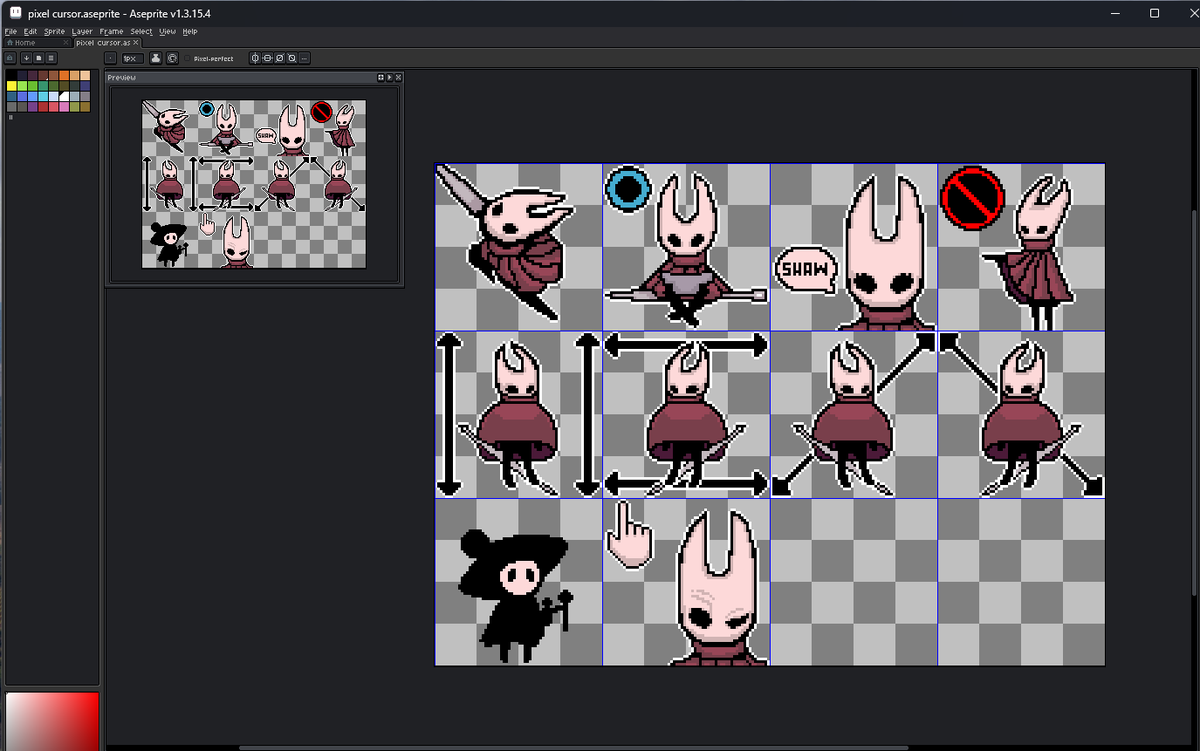Toggle the right diagonal symmetry button

coord(279,58)
